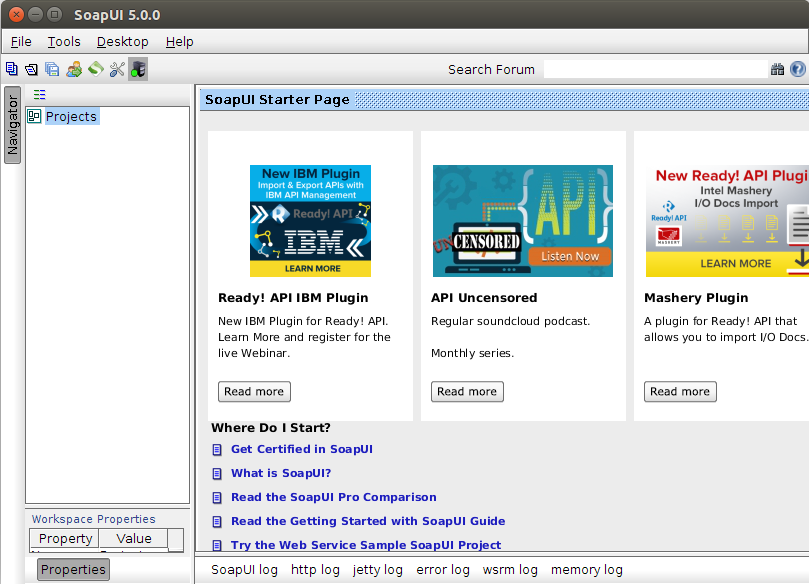Screen dimensions: 809x584
Task: Click the Save All Projects floppy icon
Action: coord(52,69)
